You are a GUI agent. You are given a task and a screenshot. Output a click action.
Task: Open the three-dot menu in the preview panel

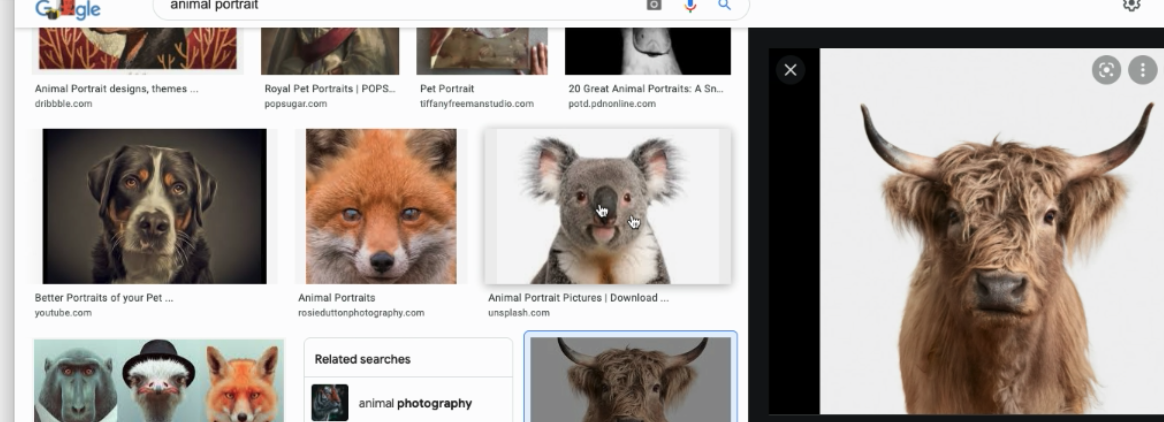[x=1142, y=70]
